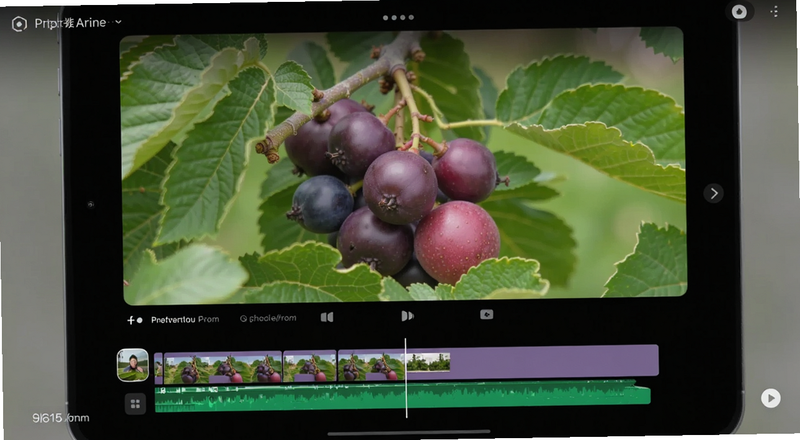The width and height of the screenshot is (800, 440).
Task: Click the berry video preview image
Action: point(404,166)
